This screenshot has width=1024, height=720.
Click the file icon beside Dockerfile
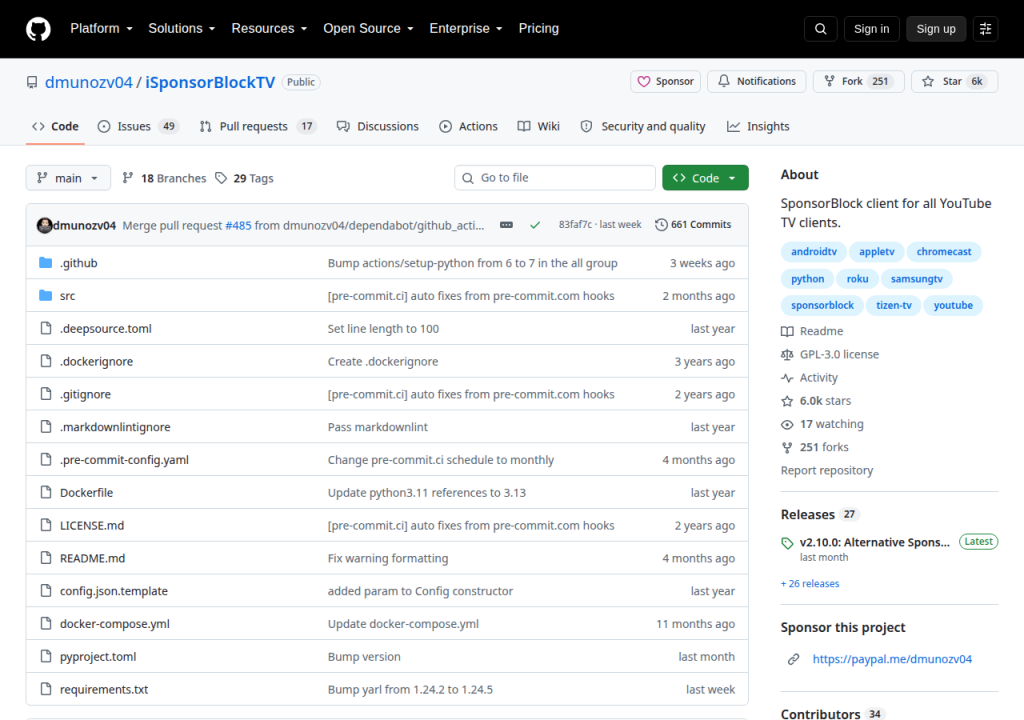(x=46, y=492)
